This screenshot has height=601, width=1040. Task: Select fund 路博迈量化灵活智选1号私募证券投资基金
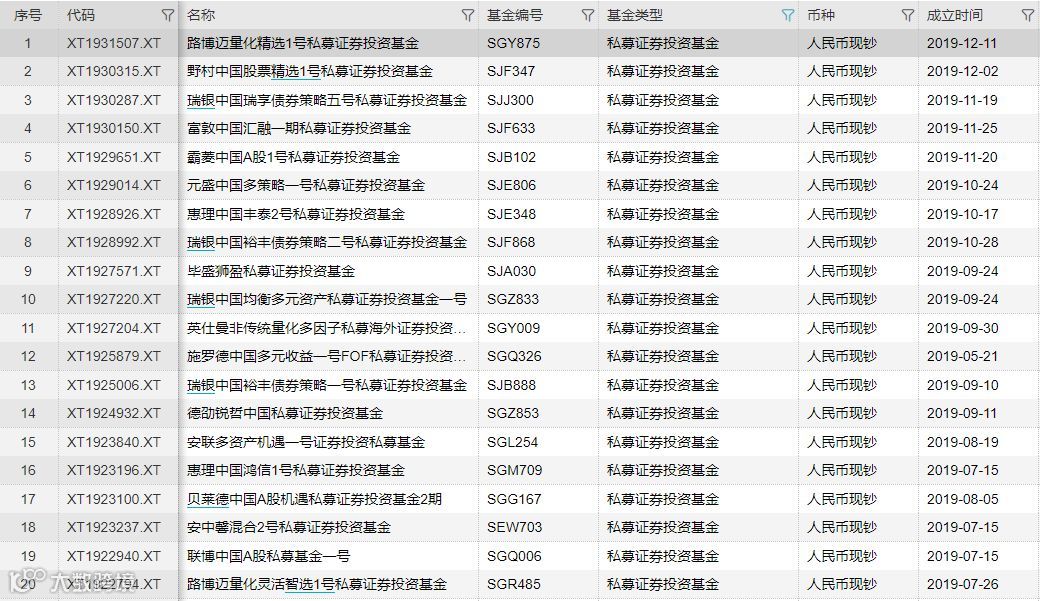point(316,584)
